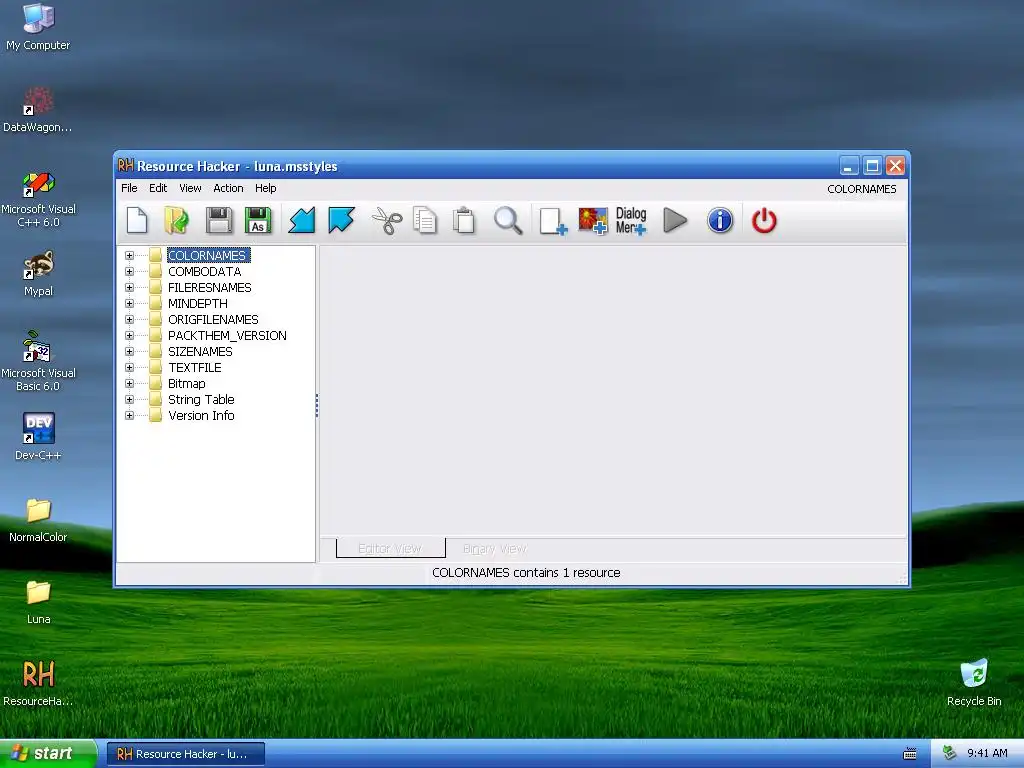The image size is (1024, 768).
Task: Select the Recycle Bin desktop icon
Action: pos(974,683)
